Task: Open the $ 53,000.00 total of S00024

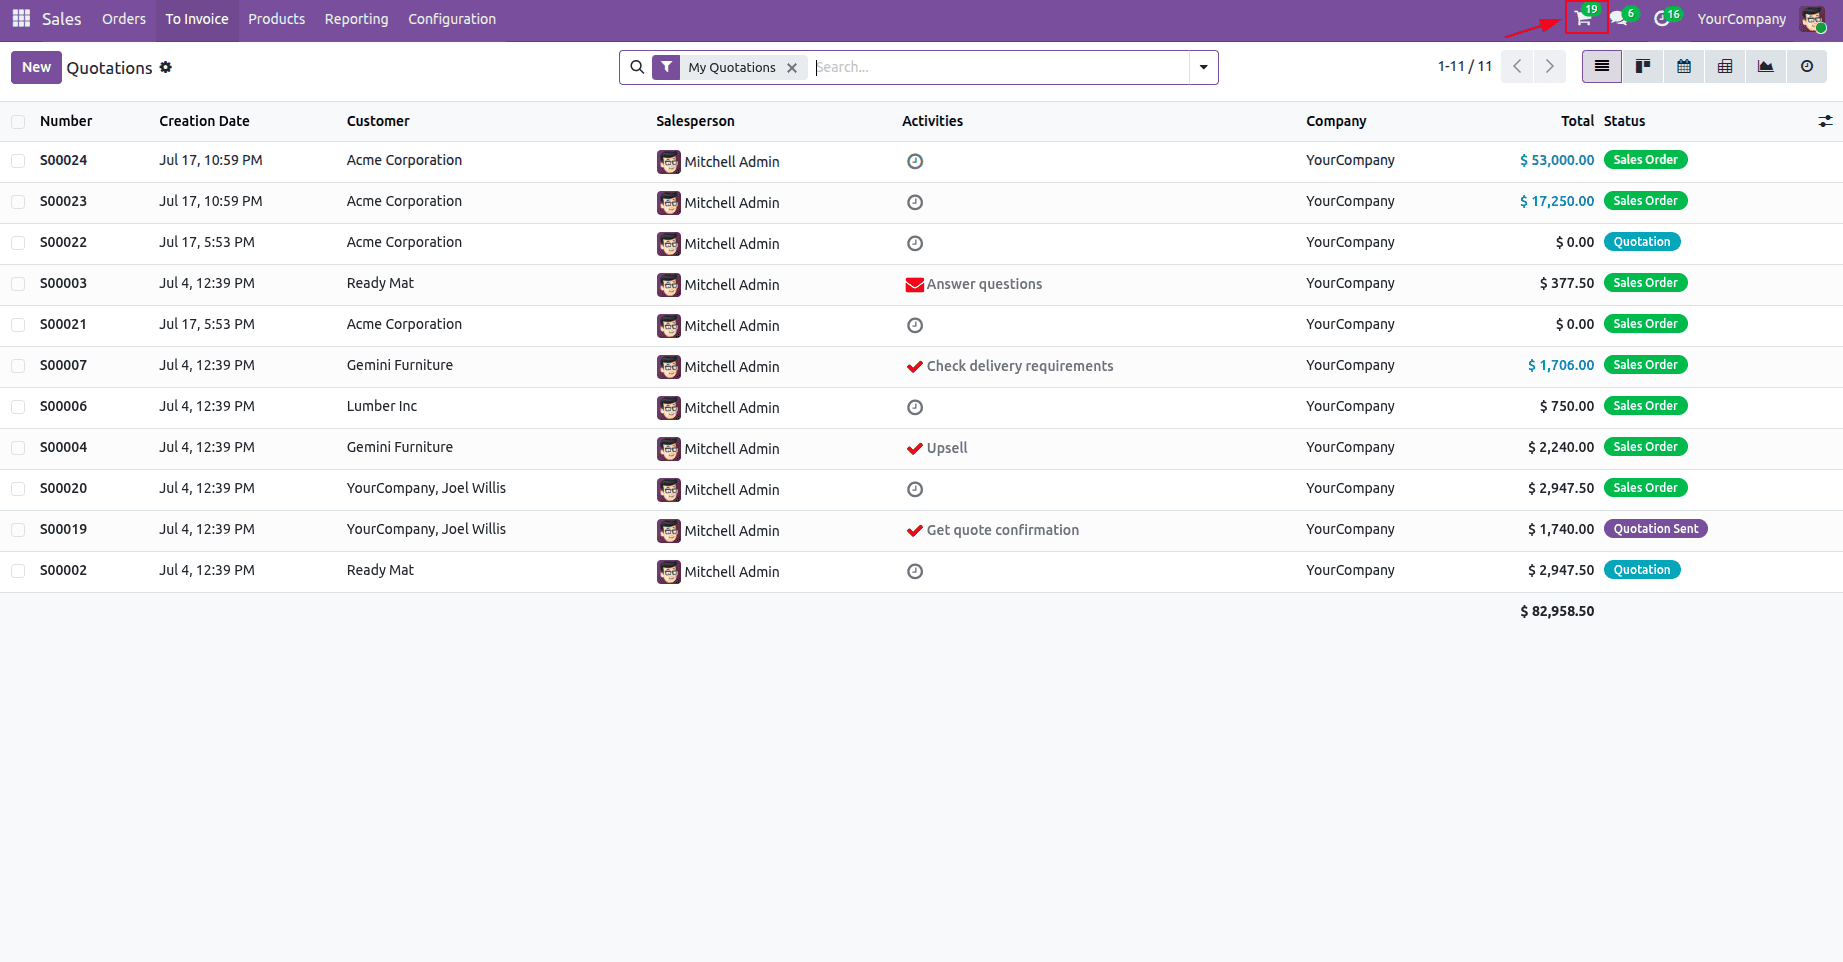Action: pos(1557,160)
